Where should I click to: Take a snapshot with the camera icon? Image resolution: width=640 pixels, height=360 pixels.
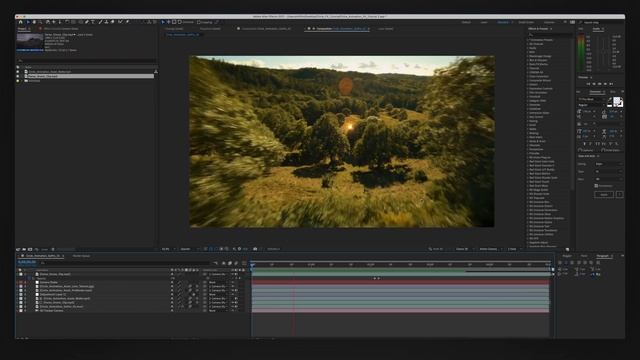coord(255,249)
